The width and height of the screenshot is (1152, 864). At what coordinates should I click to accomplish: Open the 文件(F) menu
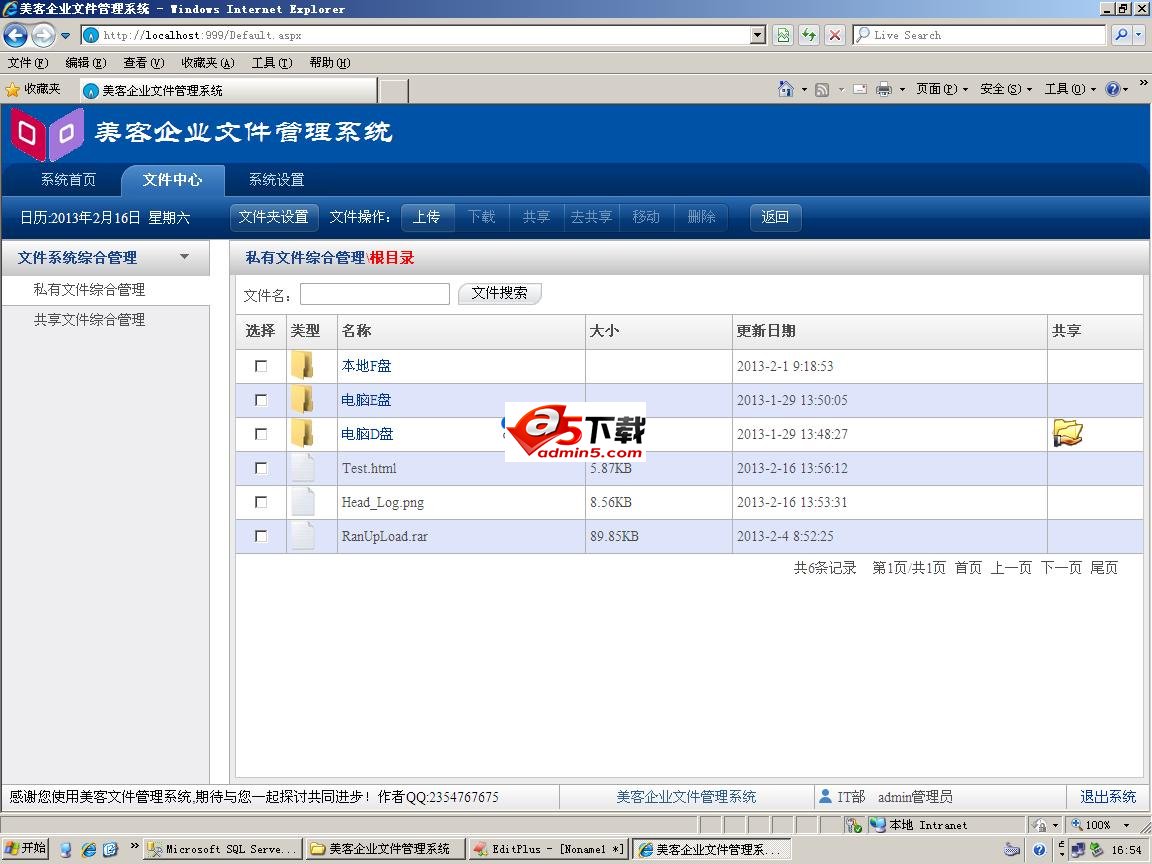point(28,62)
